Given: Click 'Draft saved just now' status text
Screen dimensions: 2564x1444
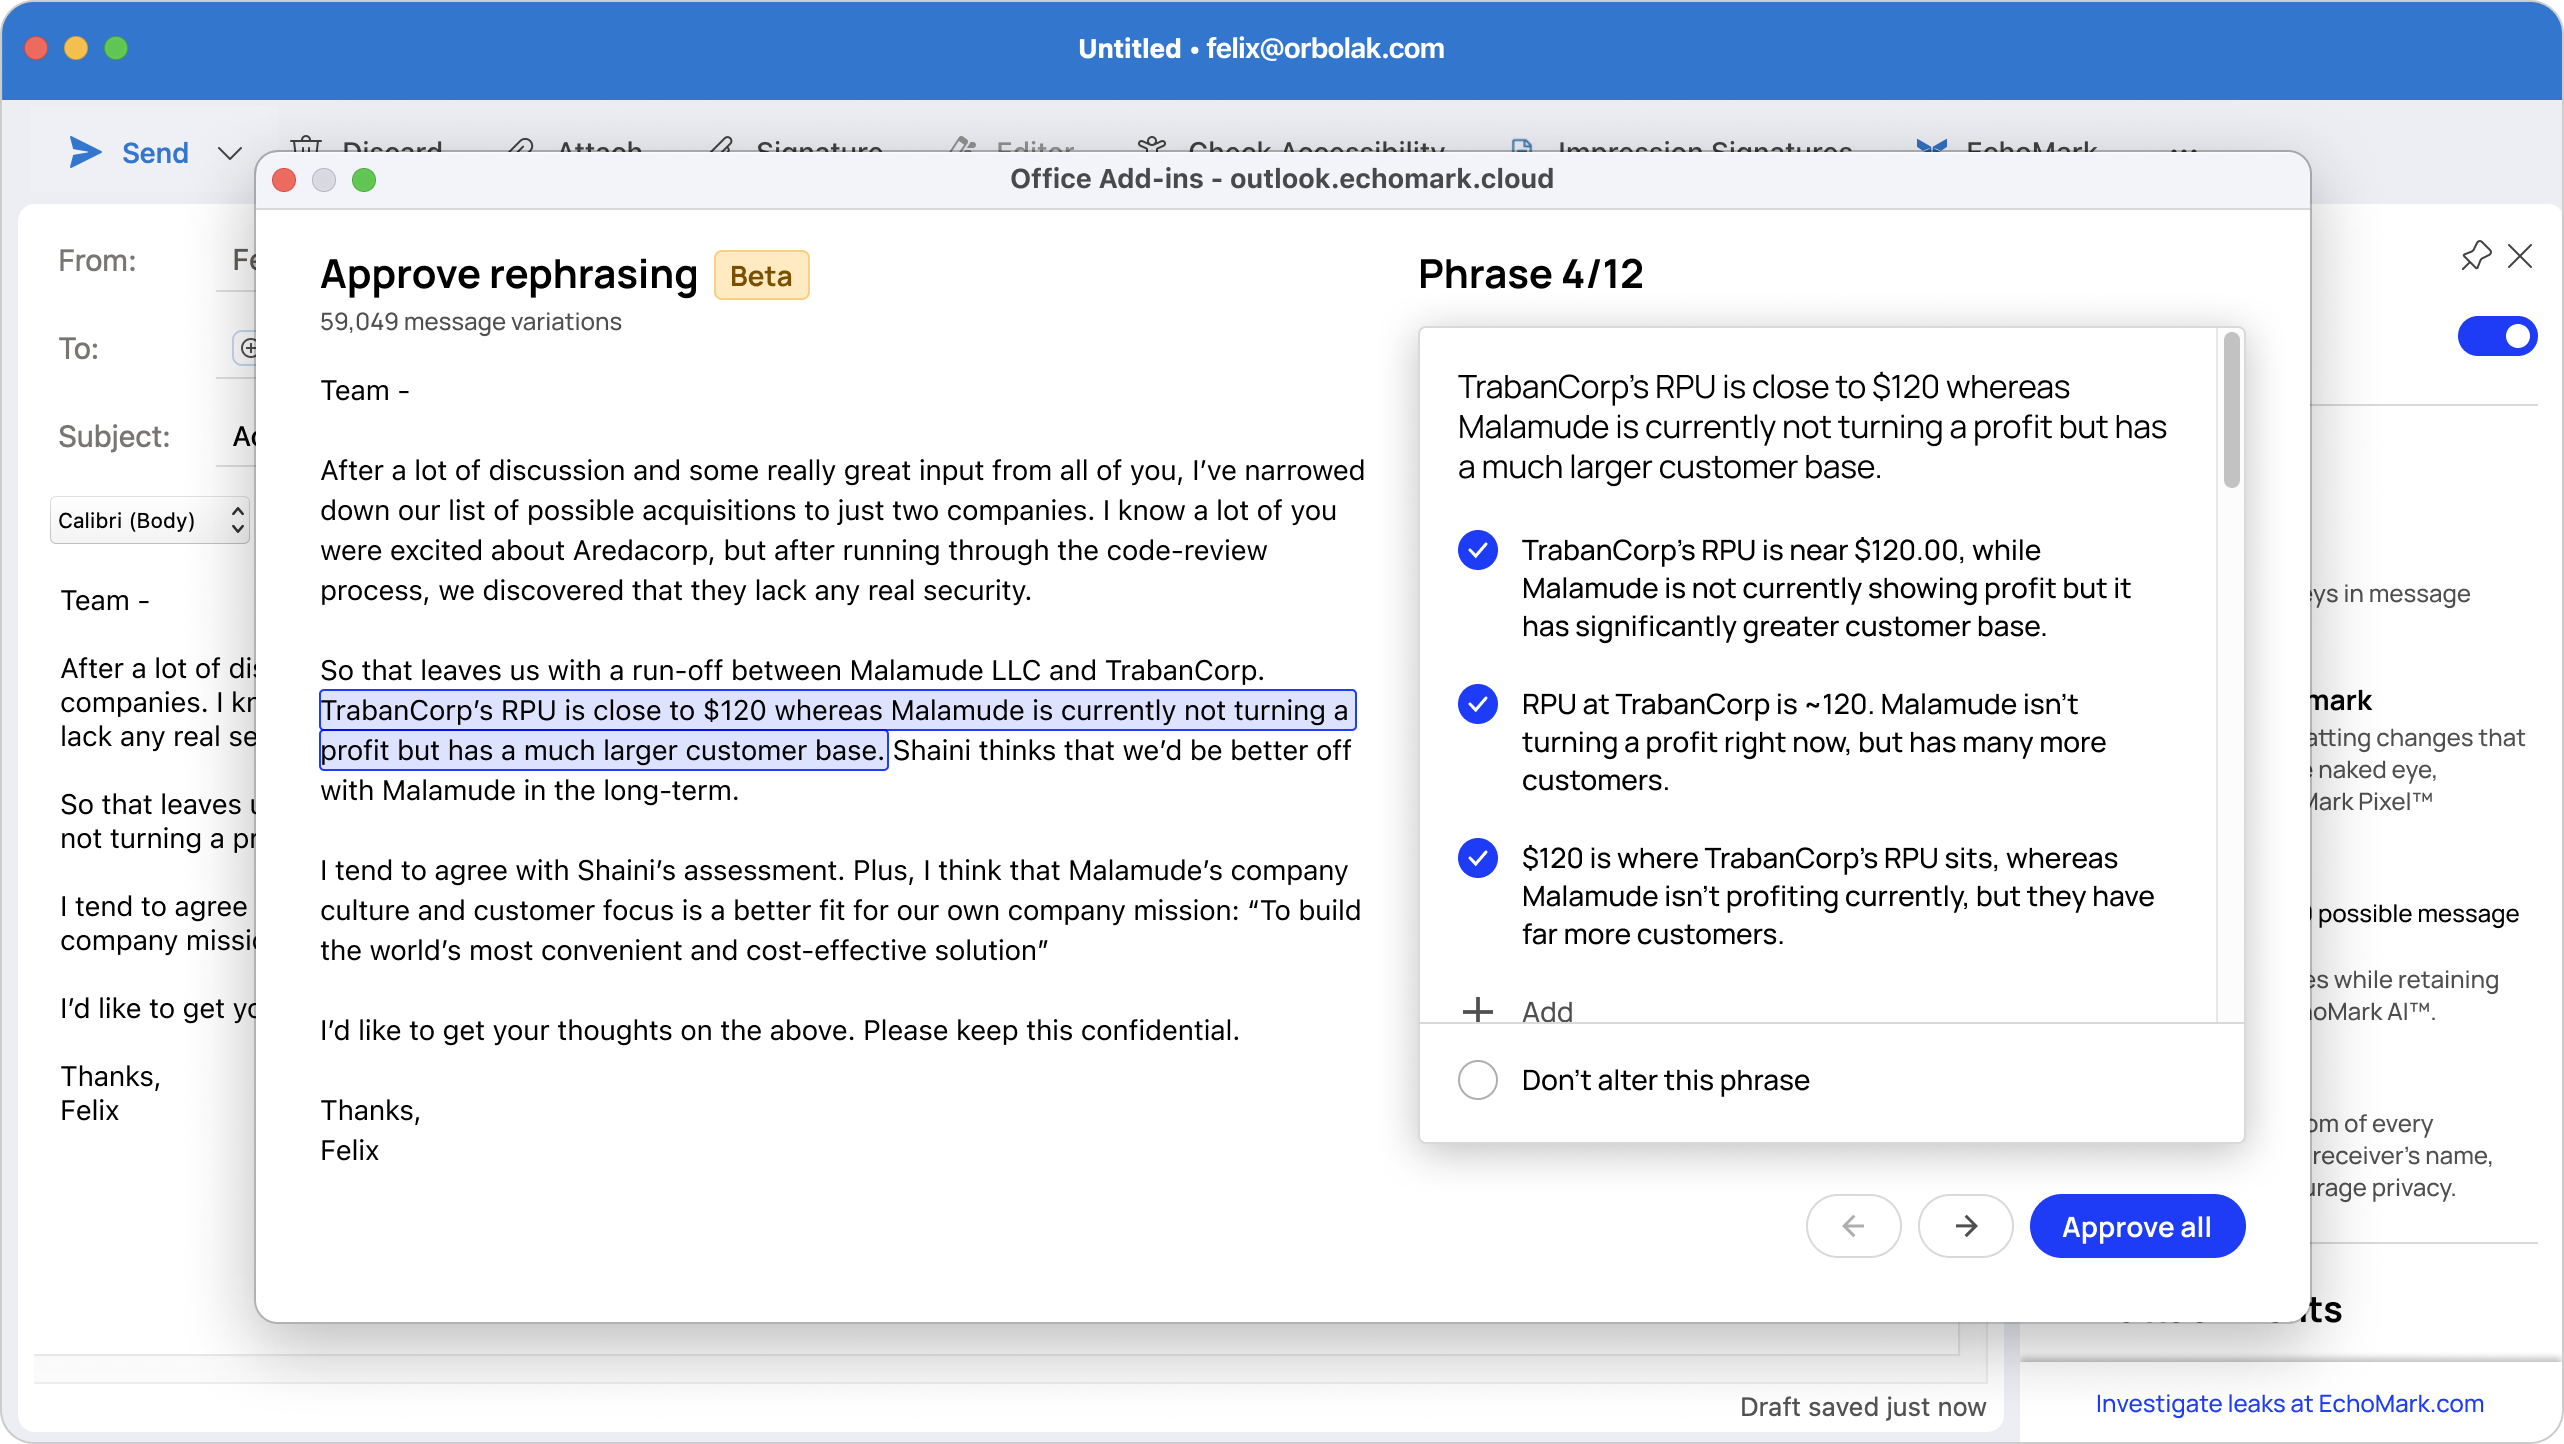Looking at the screenshot, I should 1863,1407.
